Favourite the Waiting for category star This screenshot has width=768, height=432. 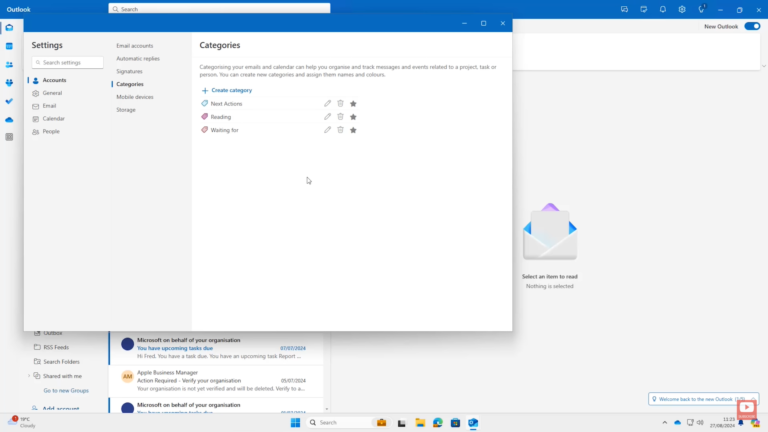tap(353, 130)
